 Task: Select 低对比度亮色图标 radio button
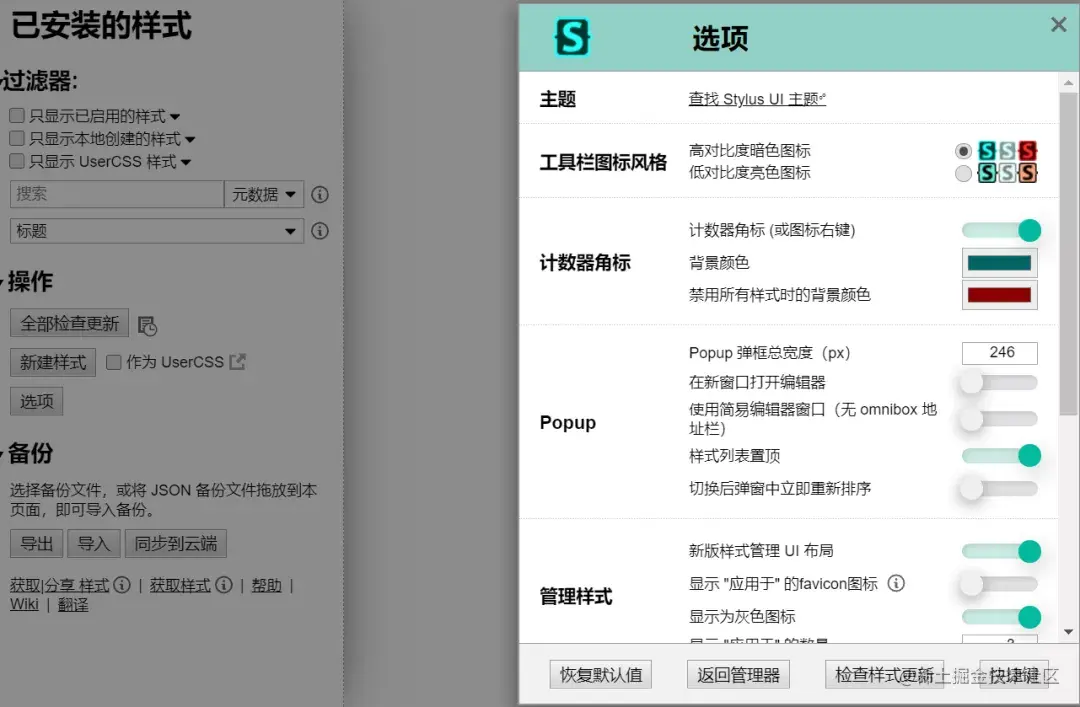click(963, 173)
